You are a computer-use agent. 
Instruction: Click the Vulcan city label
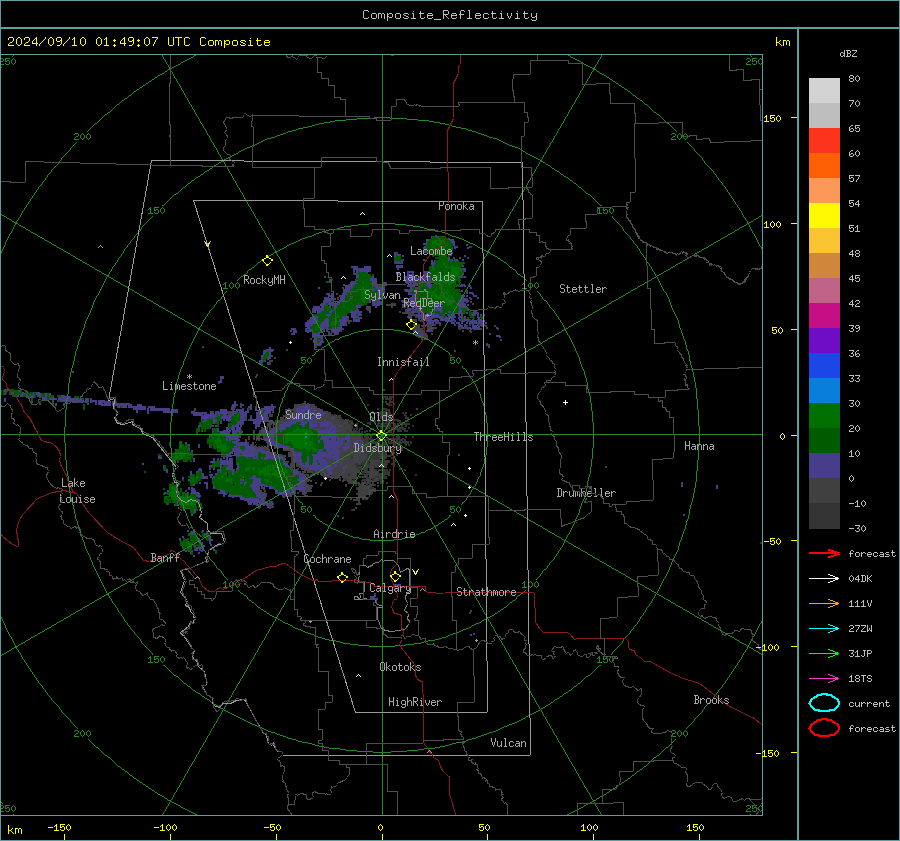pos(508,743)
